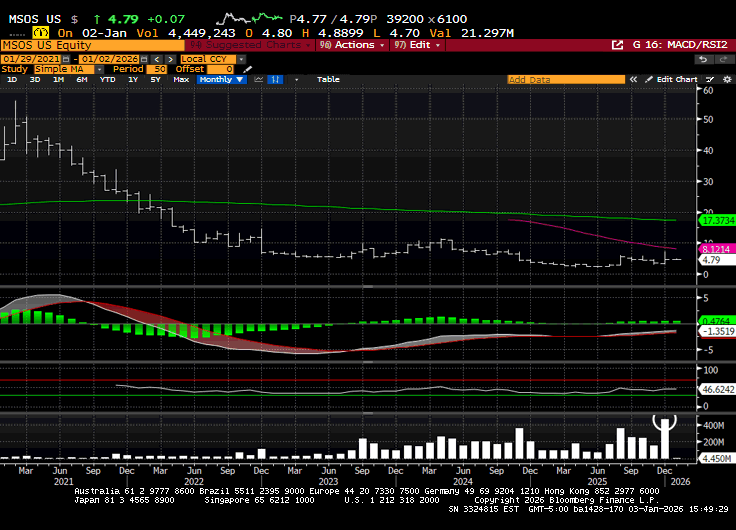The image size is (736, 530).
Task: Open chart settings gear icon
Action: pos(727,79)
